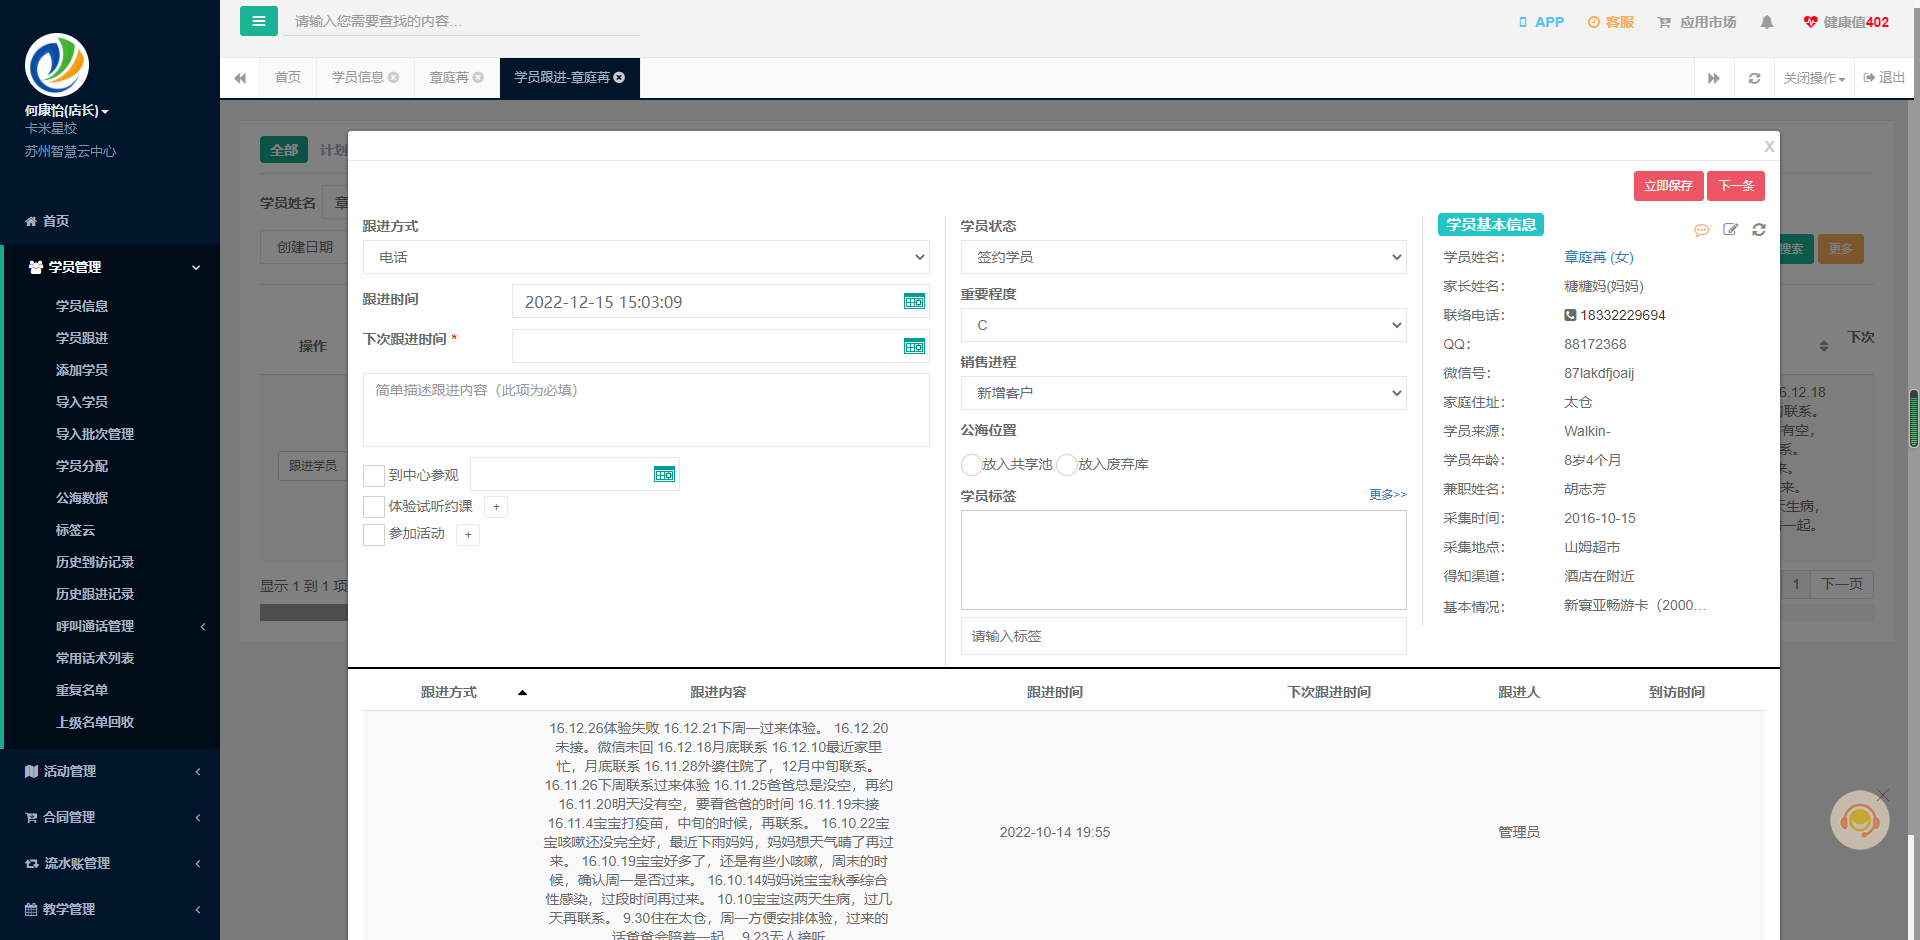This screenshot has width=1920, height=940.
Task: Click the edit icon in 学员基本信息
Action: click(1730, 230)
